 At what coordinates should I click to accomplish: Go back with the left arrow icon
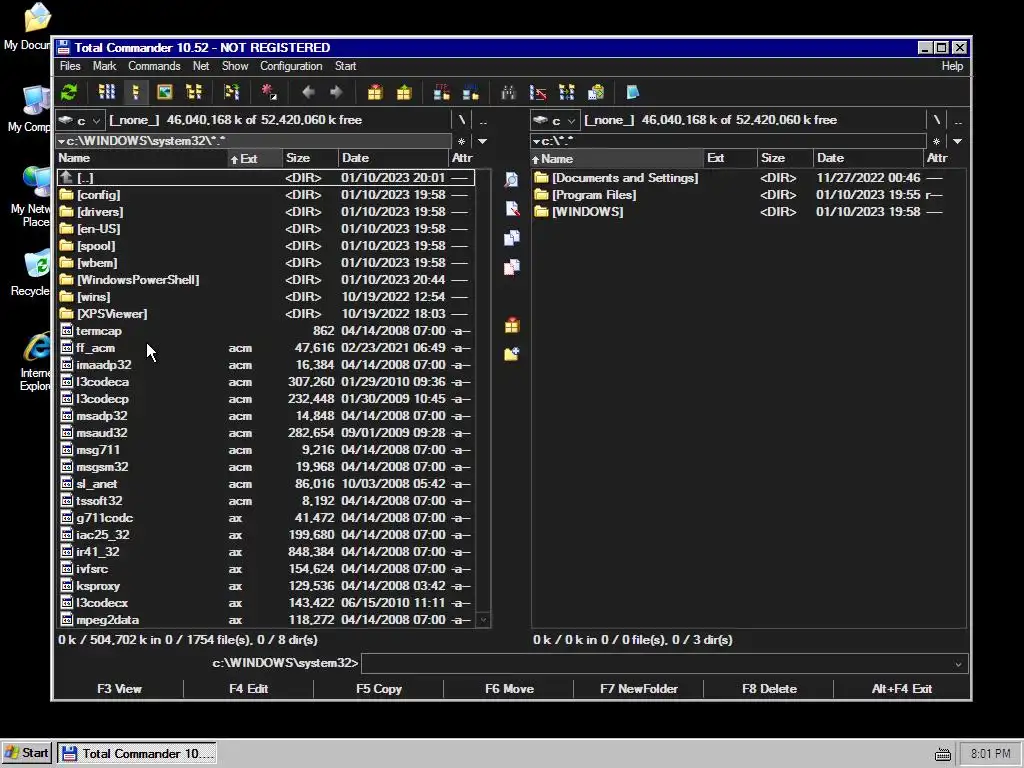click(x=308, y=92)
